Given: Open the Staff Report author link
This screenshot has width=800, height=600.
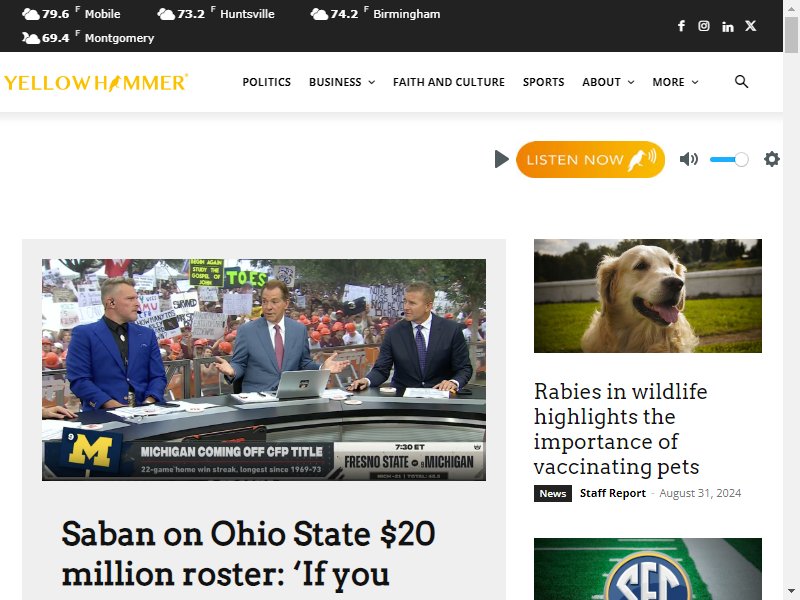Looking at the screenshot, I should (613, 493).
